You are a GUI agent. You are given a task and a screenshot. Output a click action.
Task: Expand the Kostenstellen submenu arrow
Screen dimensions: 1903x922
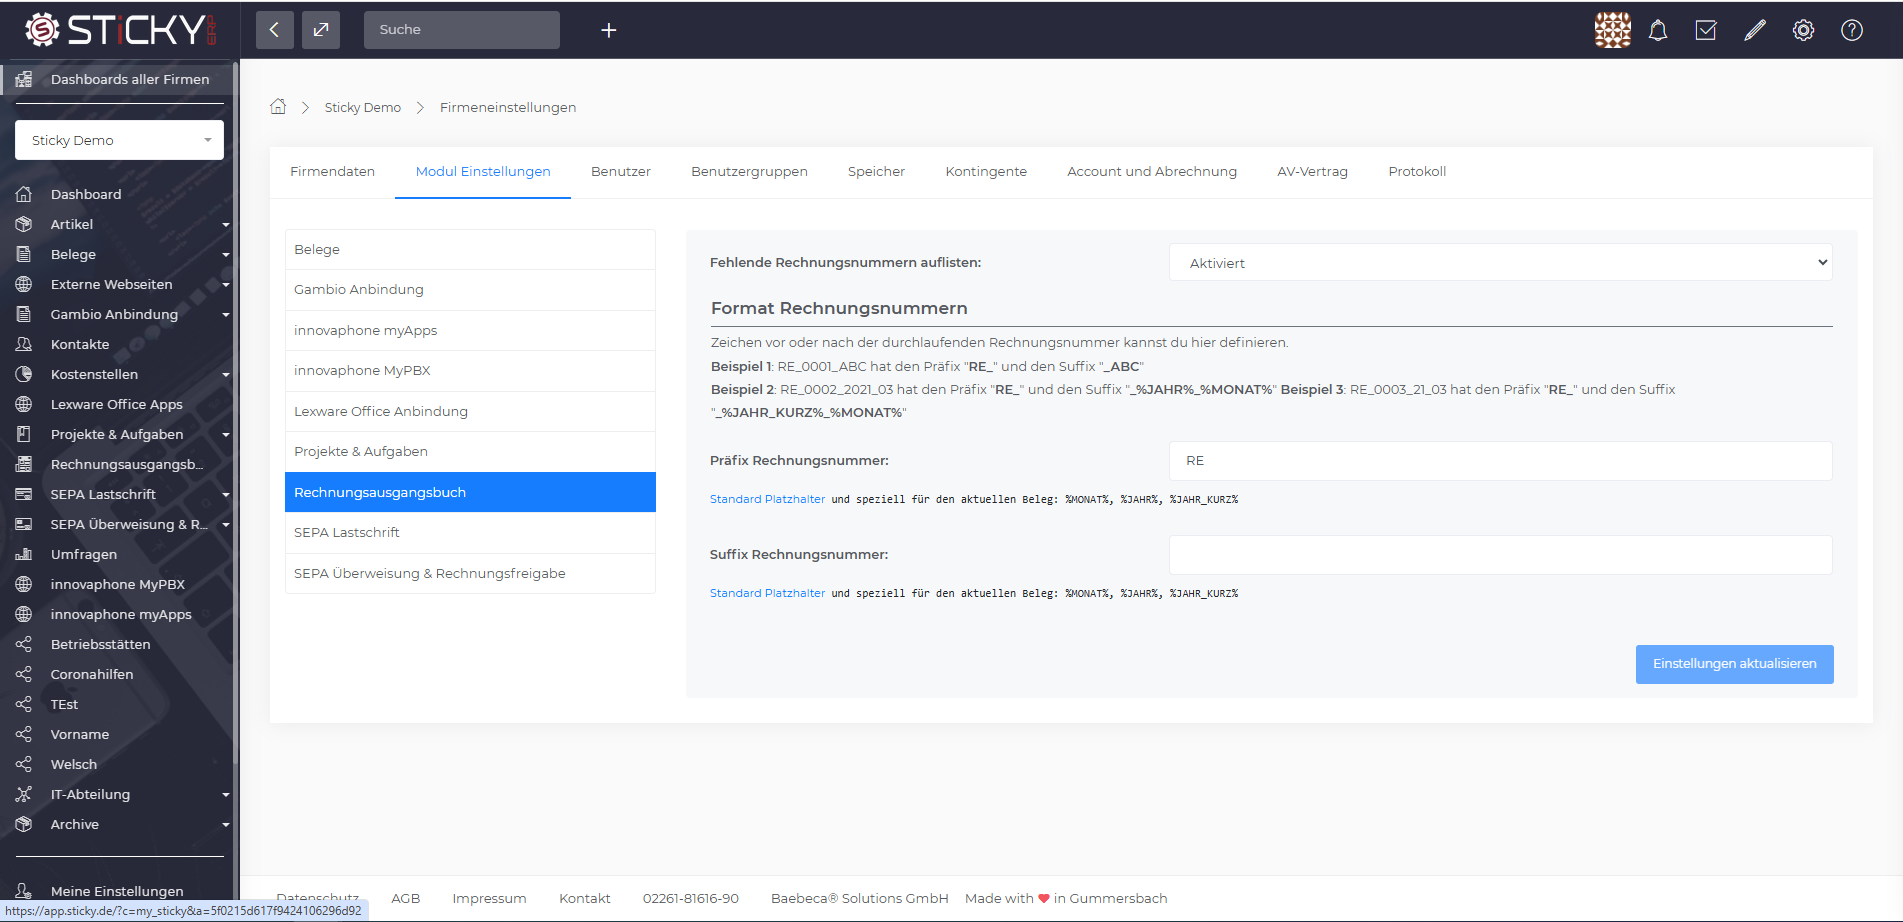(x=226, y=375)
